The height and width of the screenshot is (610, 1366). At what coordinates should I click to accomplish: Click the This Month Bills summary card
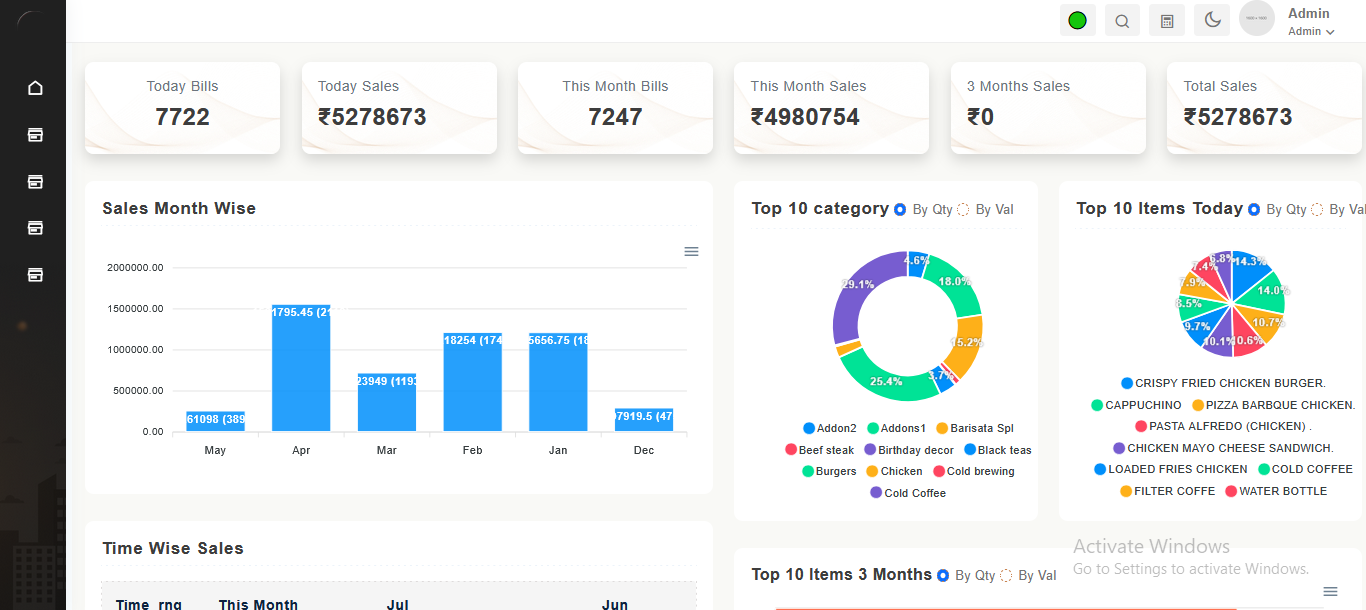click(x=615, y=107)
